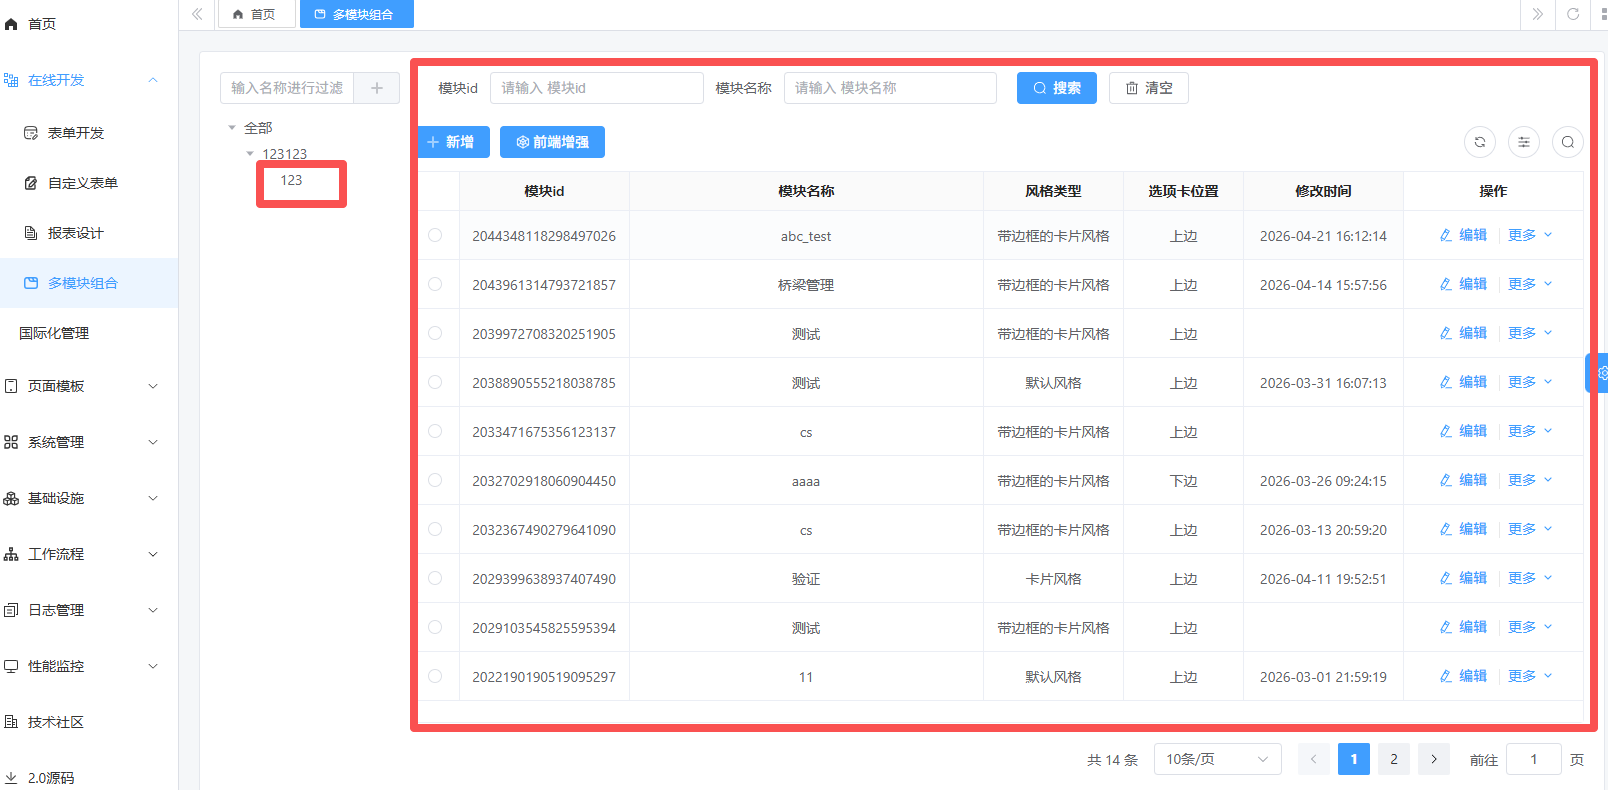Select the radio button for 桥梁管理 row
The height and width of the screenshot is (790, 1608).
pyautogui.click(x=435, y=284)
